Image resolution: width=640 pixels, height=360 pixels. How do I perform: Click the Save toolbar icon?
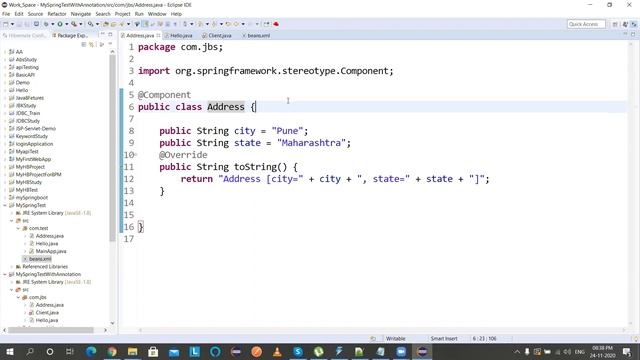click(20, 24)
